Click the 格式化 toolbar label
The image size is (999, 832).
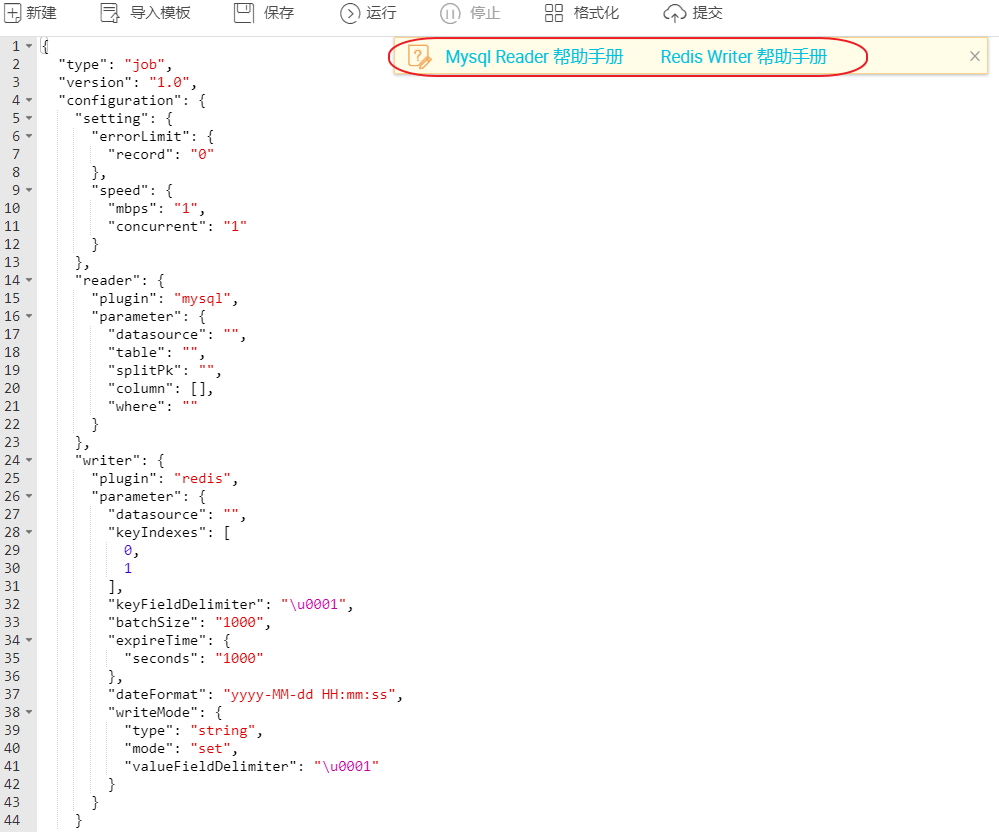[x=596, y=13]
